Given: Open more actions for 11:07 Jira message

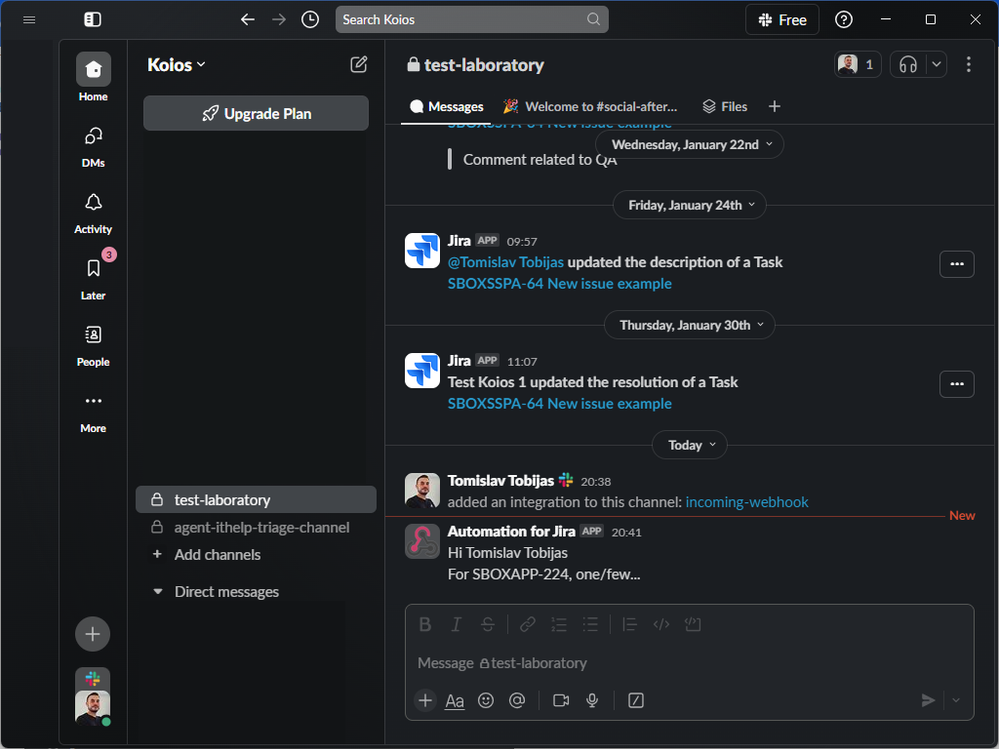Looking at the screenshot, I should click(956, 384).
